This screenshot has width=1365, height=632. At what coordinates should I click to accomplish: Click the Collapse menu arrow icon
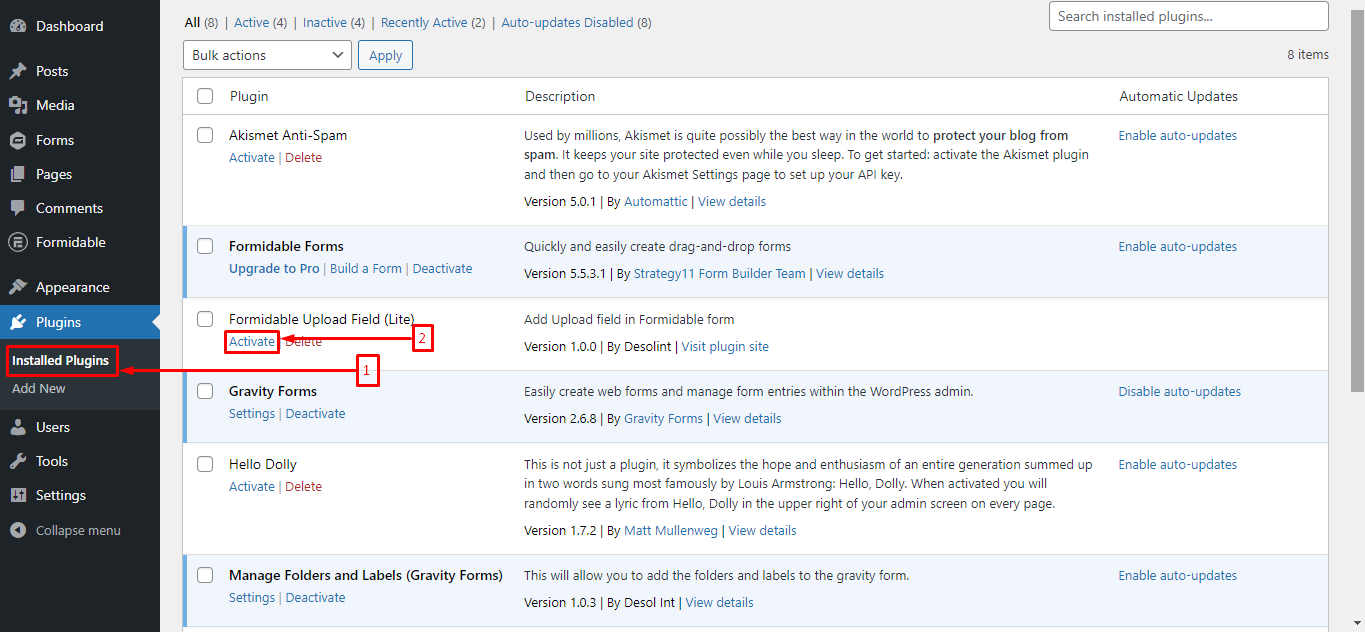tap(18, 530)
